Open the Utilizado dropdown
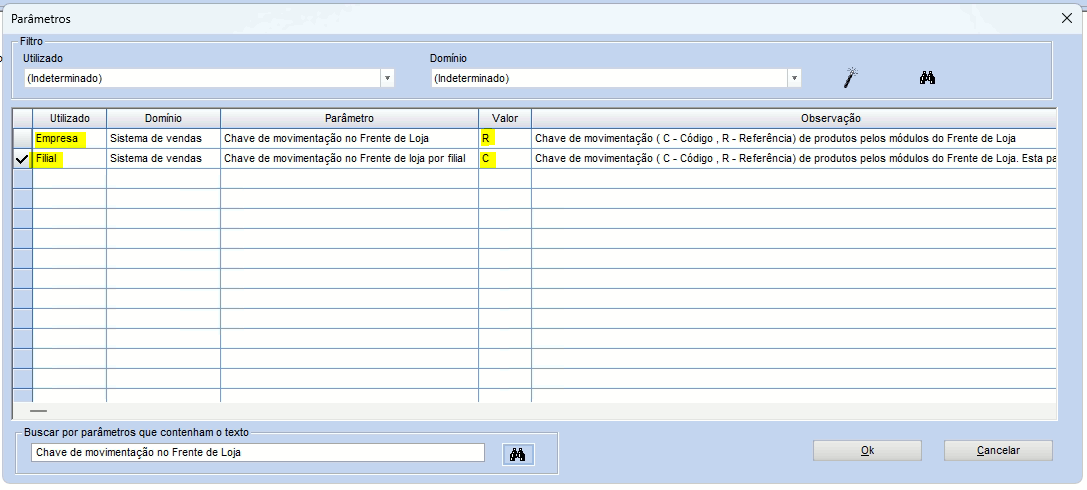Image resolution: width=1087 pixels, height=490 pixels. click(x=386, y=78)
